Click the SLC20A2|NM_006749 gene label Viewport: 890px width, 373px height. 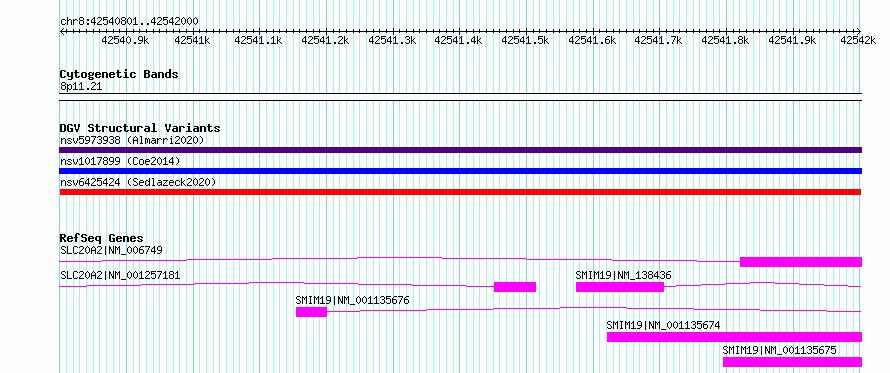tap(112, 250)
